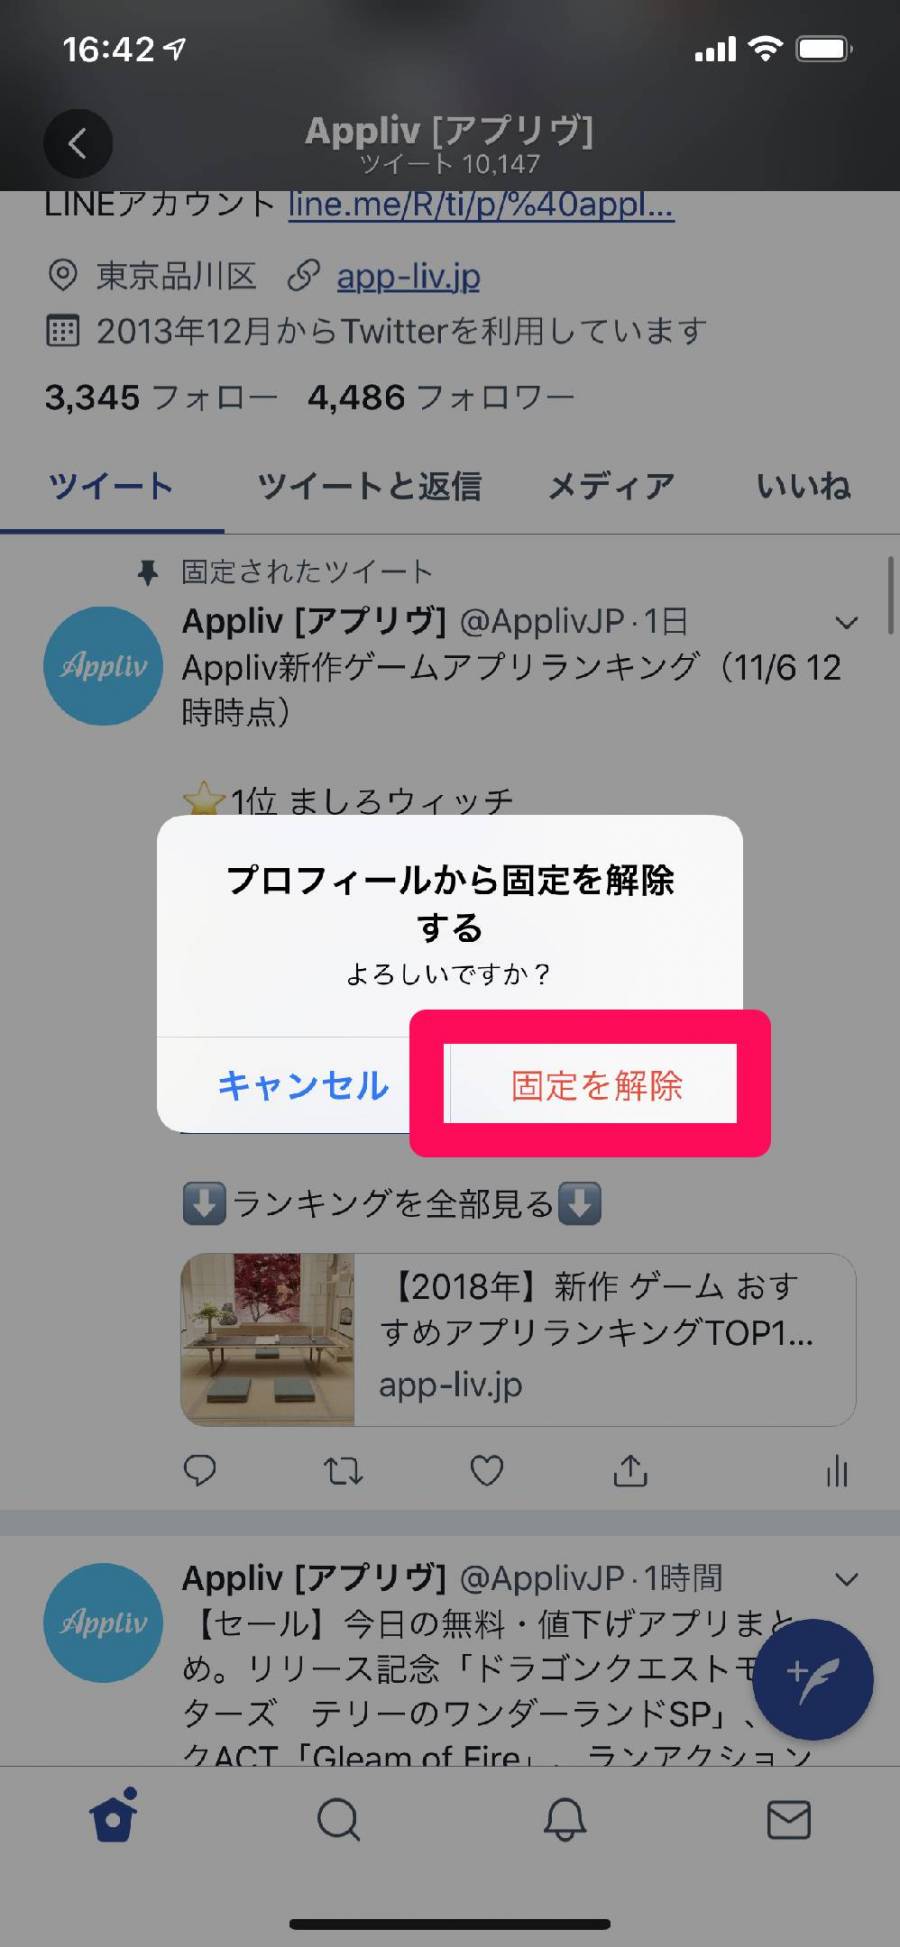Open the Home tab icon
This screenshot has height=1947, width=900.
click(113, 1817)
